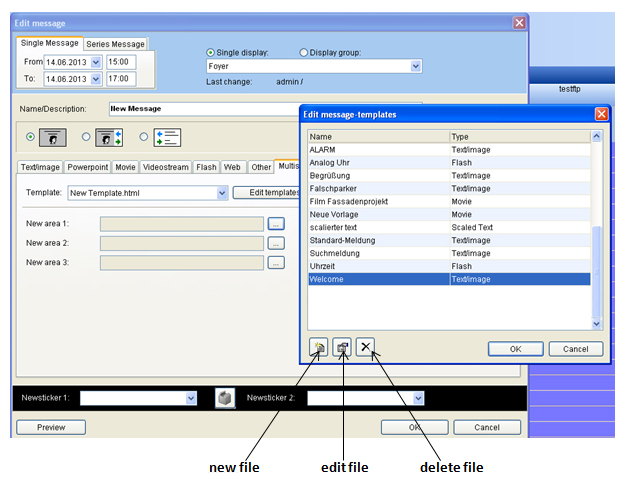The width and height of the screenshot is (632, 486).
Task: Select the list layout icon
Action: point(168,137)
